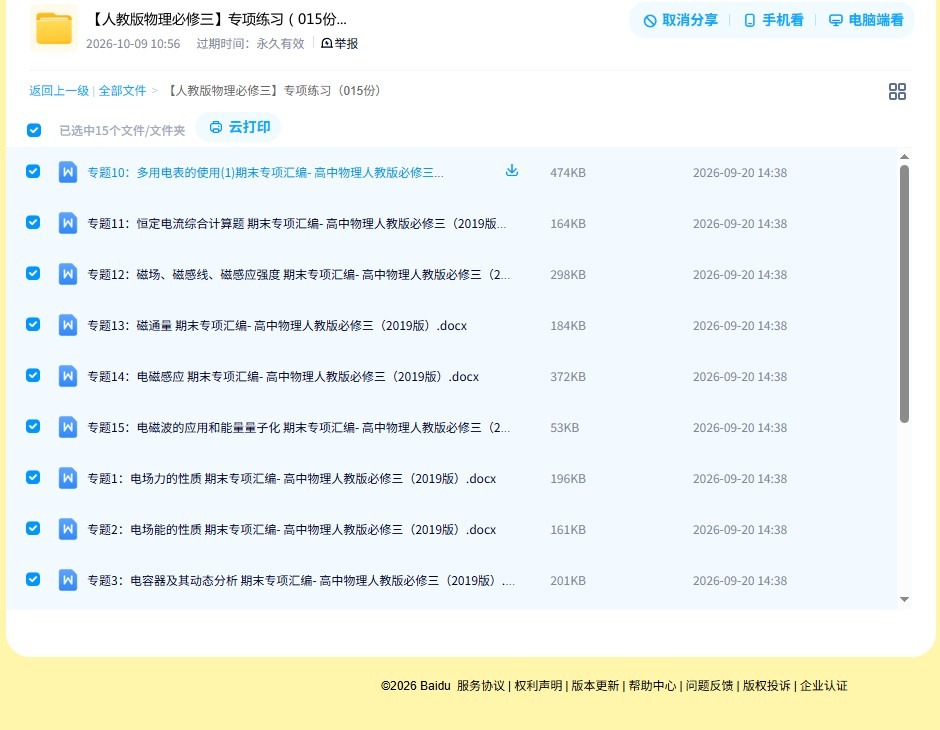Click 手机看 to view on phone
Image resolution: width=940 pixels, height=730 pixels.
pos(773,20)
